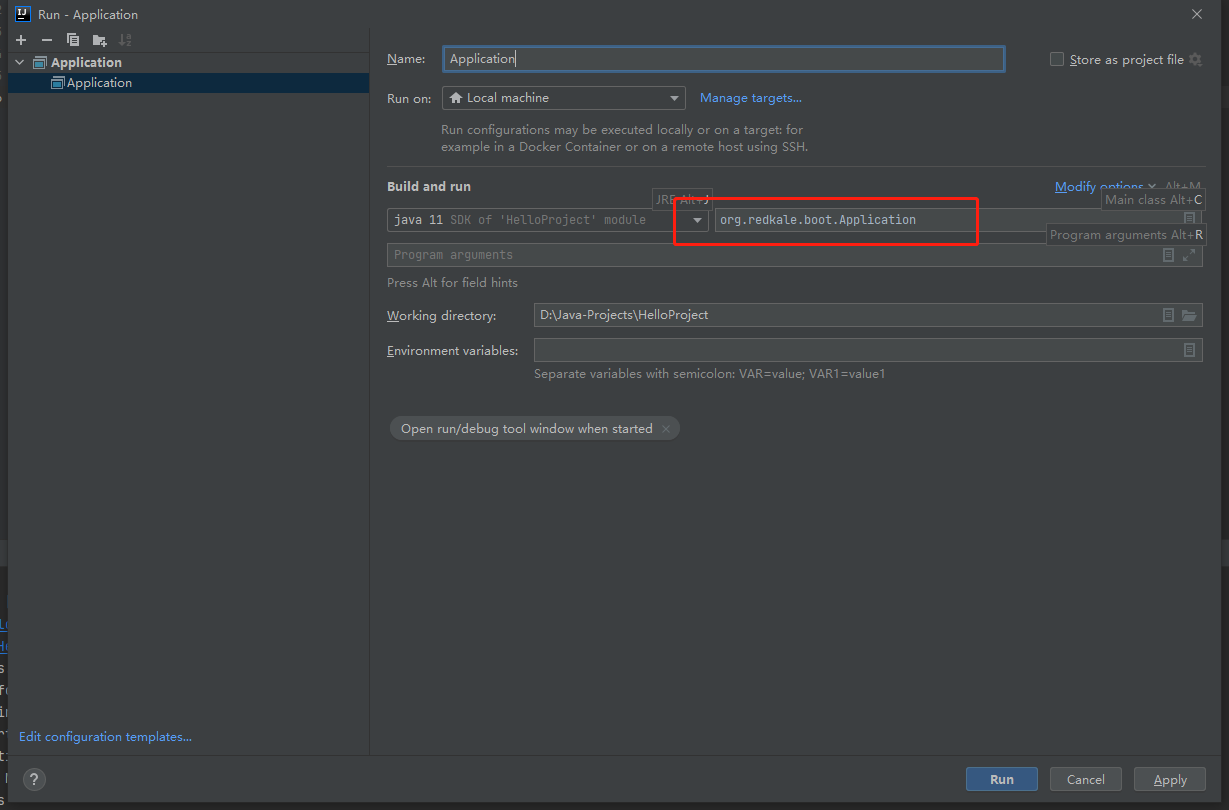Click the Add New Configuration plus icon

[x=21, y=40]
